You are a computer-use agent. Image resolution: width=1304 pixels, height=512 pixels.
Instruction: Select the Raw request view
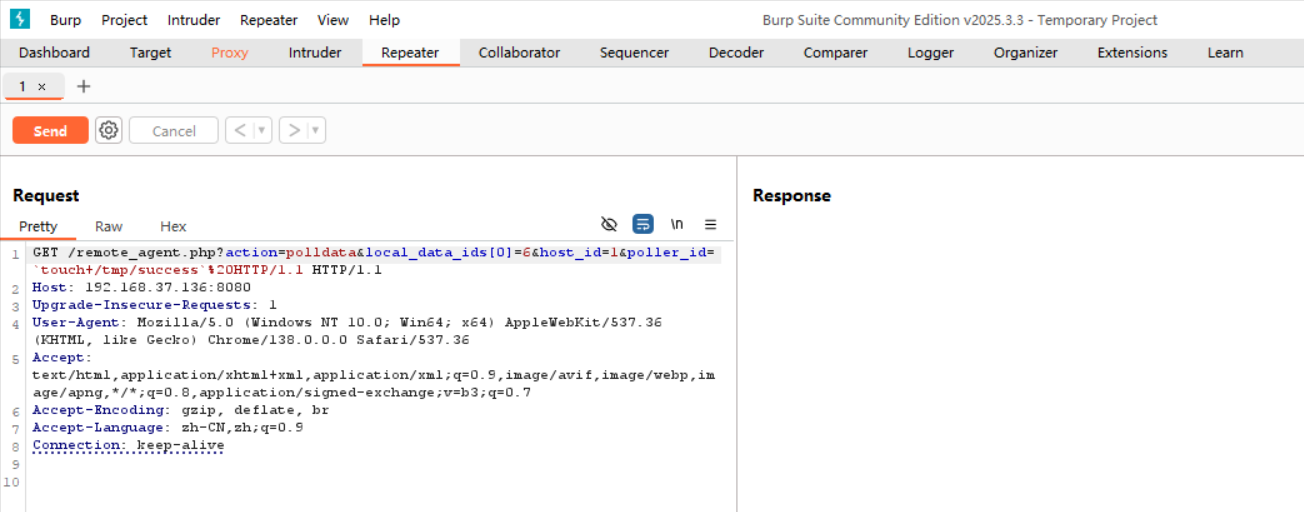click(109, 227)
